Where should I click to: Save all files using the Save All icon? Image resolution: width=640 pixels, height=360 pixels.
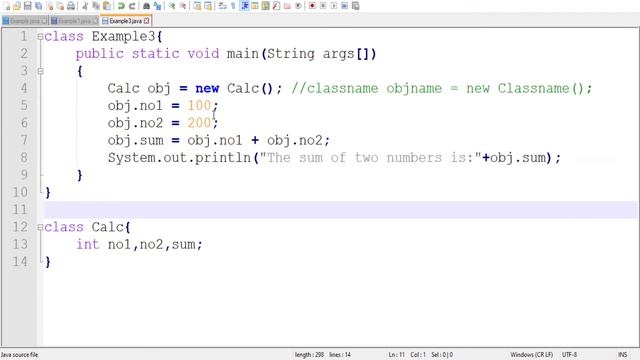coord(38,6)
